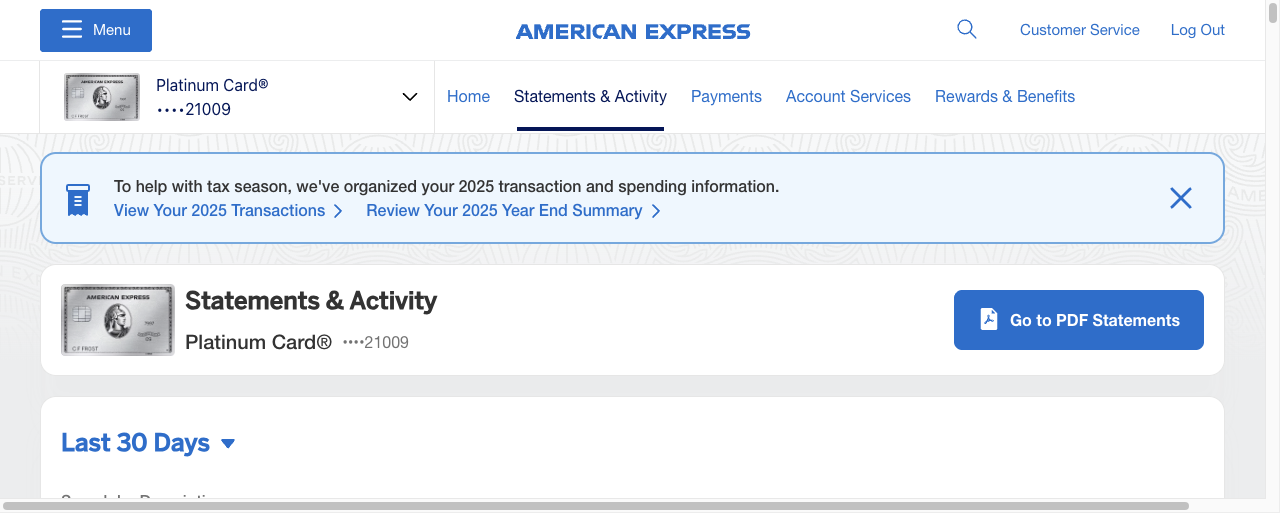Click the large Platinum Card thumbnail
Screen dimensions: 1280x513
point(118,320)
